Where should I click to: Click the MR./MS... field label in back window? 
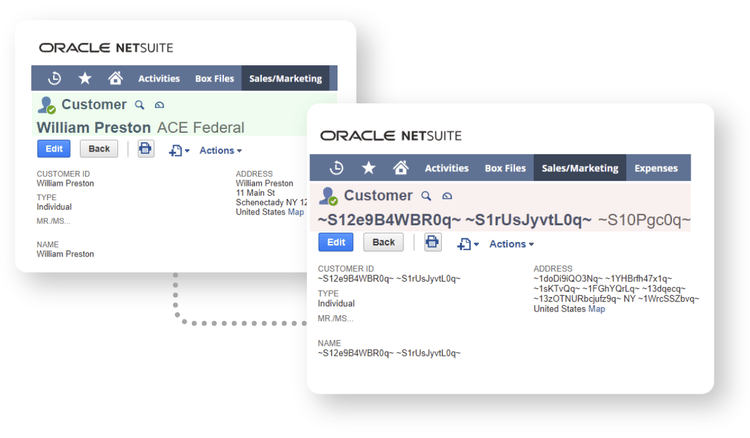pos(54,221)
